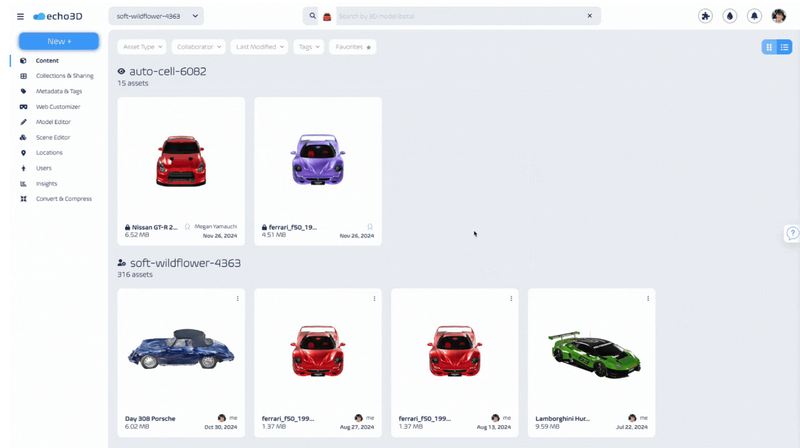This screenshot has height=448, width=800.
Task: Switch to list view layout
Action: coord(785,47)
